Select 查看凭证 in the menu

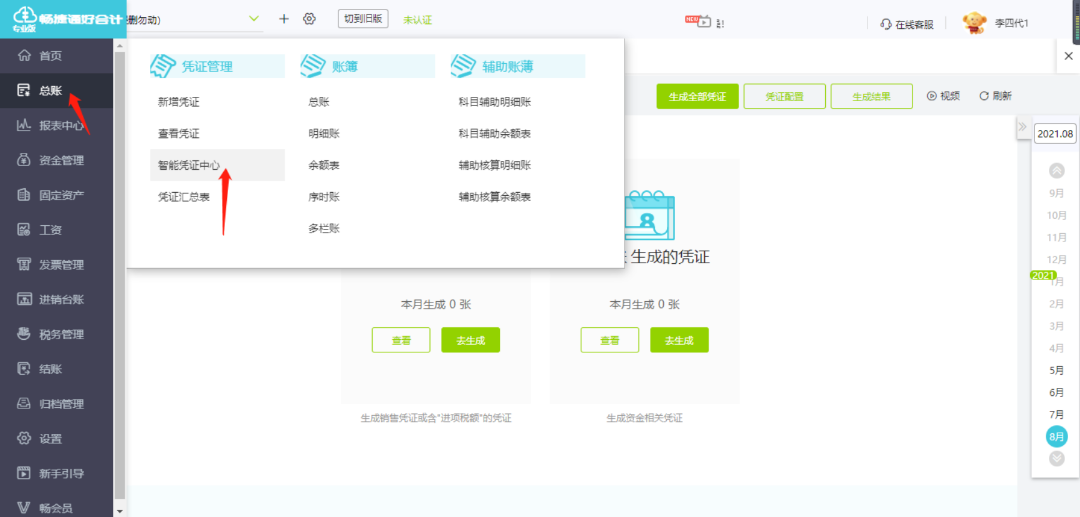178,134
